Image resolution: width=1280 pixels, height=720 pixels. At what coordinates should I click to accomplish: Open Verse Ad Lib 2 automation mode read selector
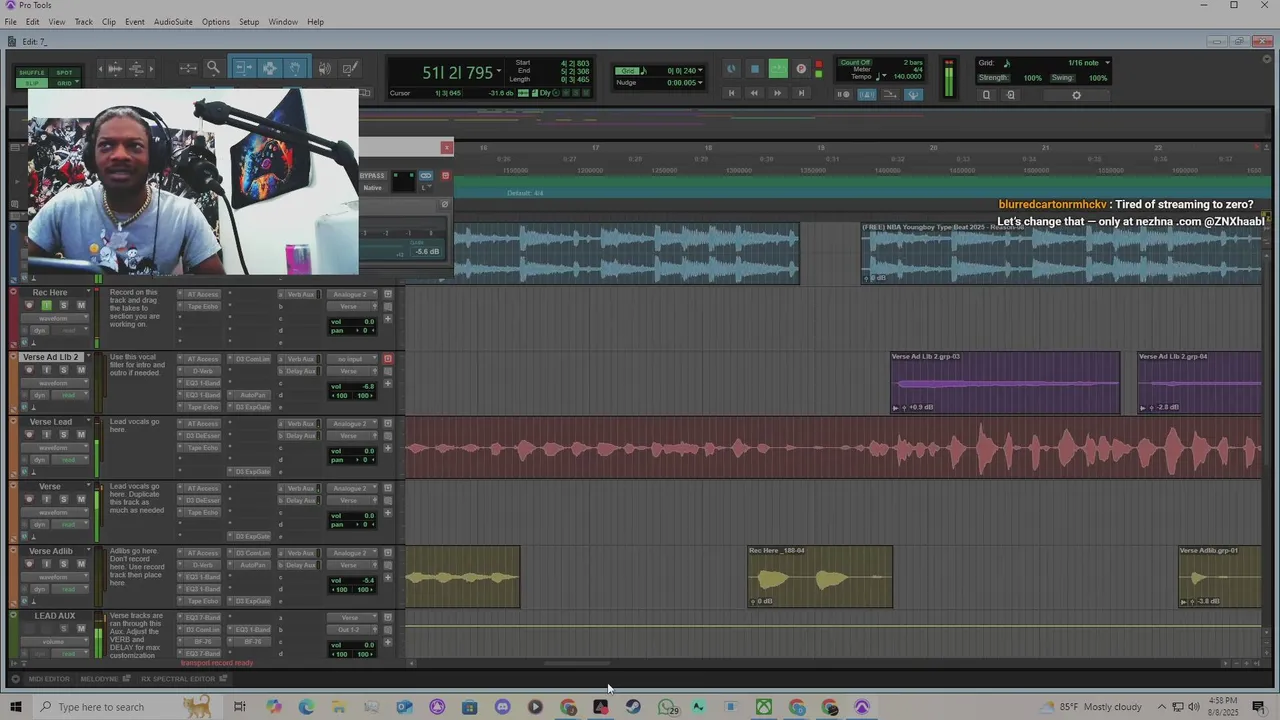(x=69, y=395)
